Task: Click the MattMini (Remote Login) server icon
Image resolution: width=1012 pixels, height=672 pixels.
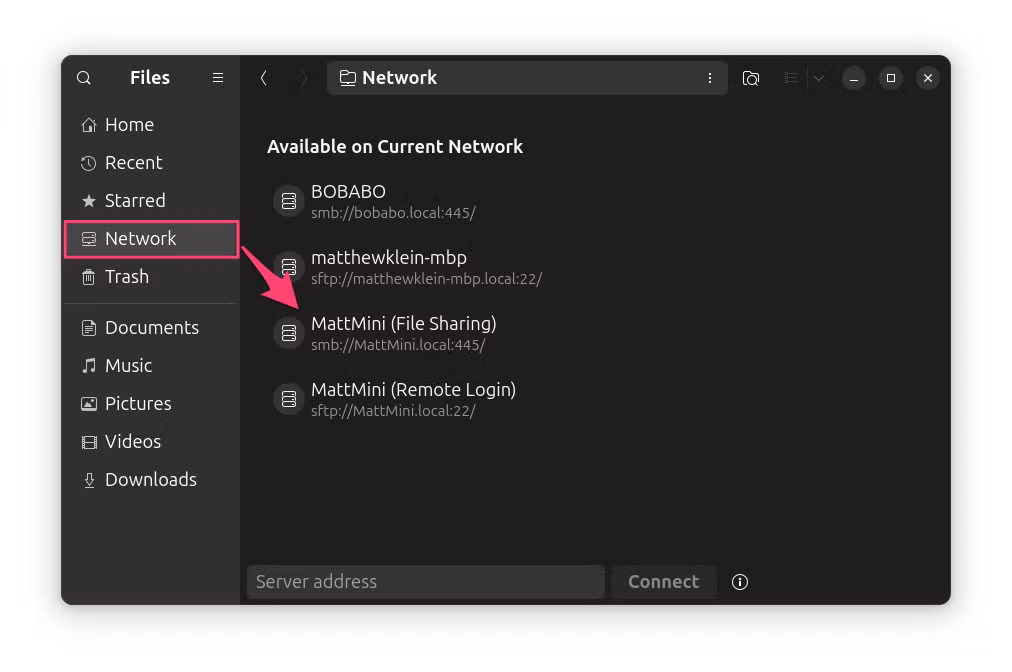Action: (288, 399)
